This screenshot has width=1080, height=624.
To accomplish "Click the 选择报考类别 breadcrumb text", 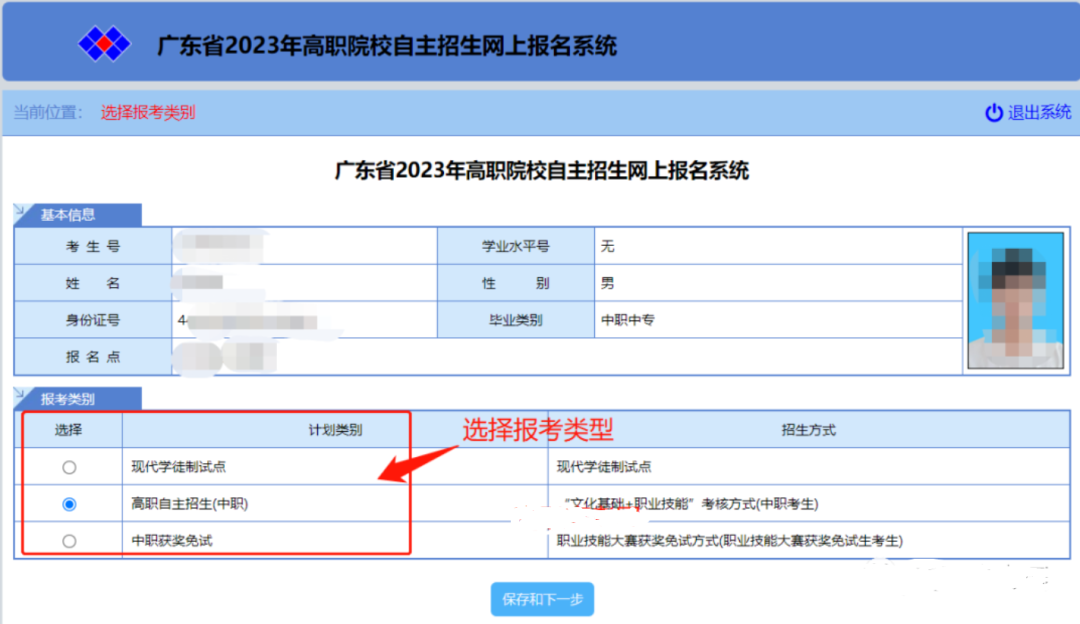I will (x=147, y=112).
